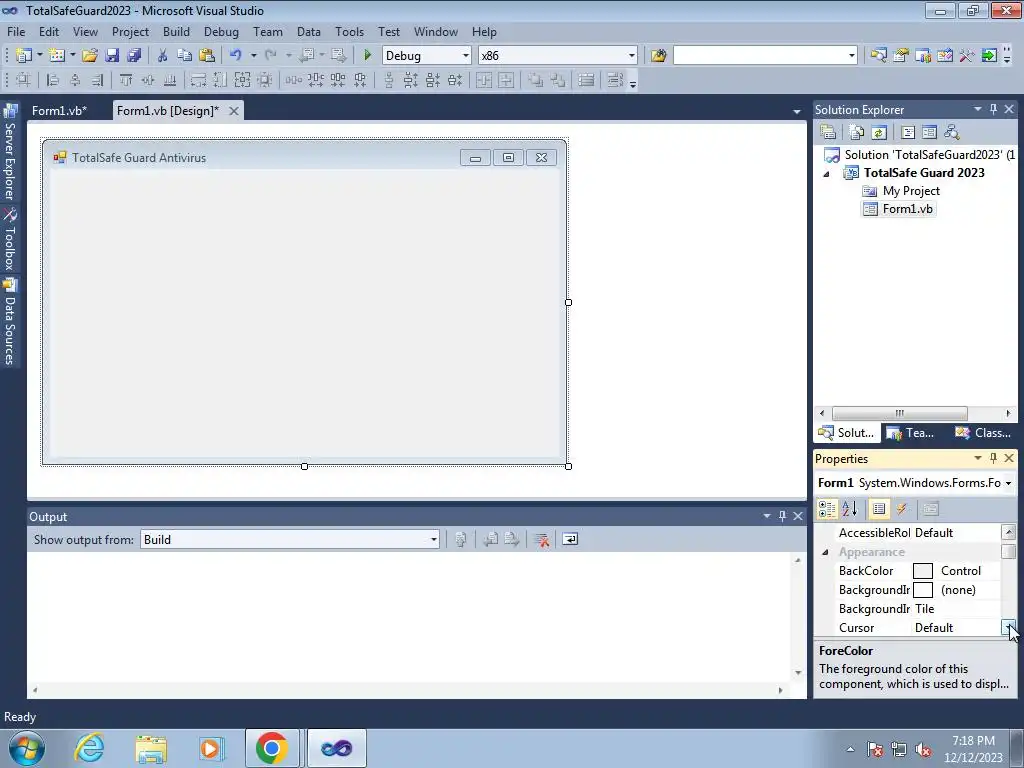
Task: Open Solution Explorer from toolbar icon
Action: (878, 56)
